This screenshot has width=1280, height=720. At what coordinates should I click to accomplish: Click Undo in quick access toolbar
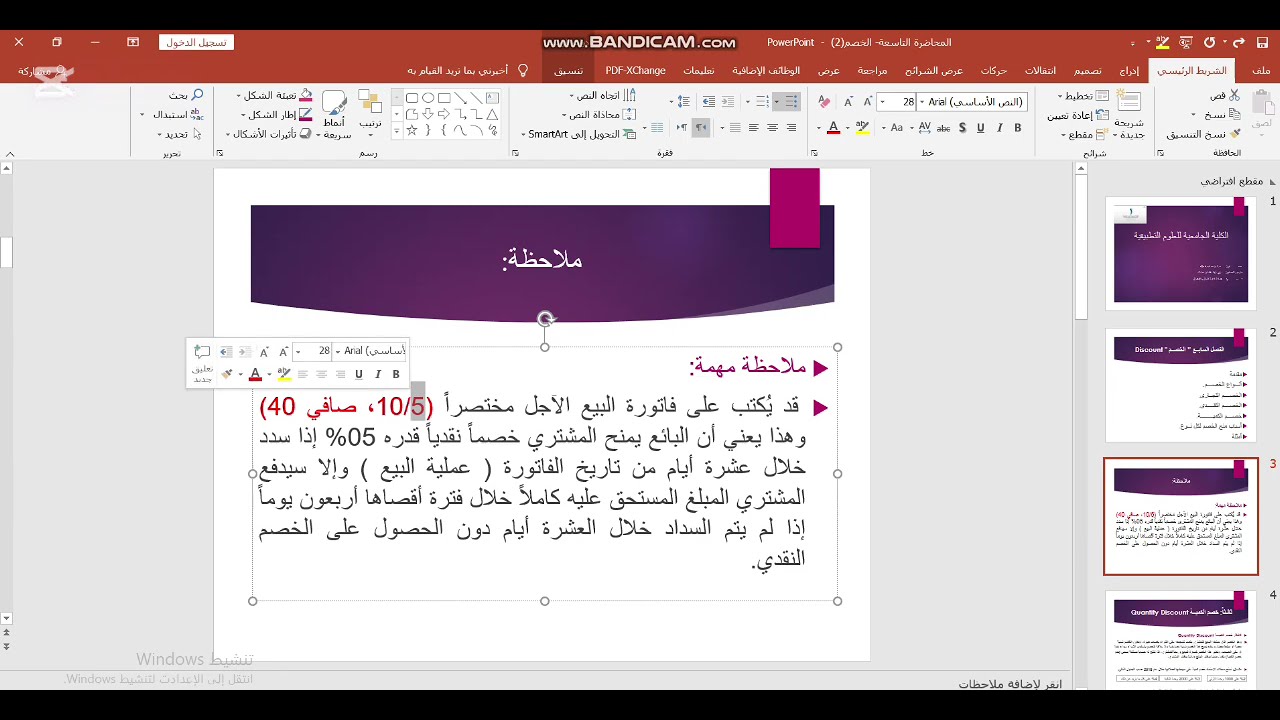pyautogui.click(x=1238, y=42)
